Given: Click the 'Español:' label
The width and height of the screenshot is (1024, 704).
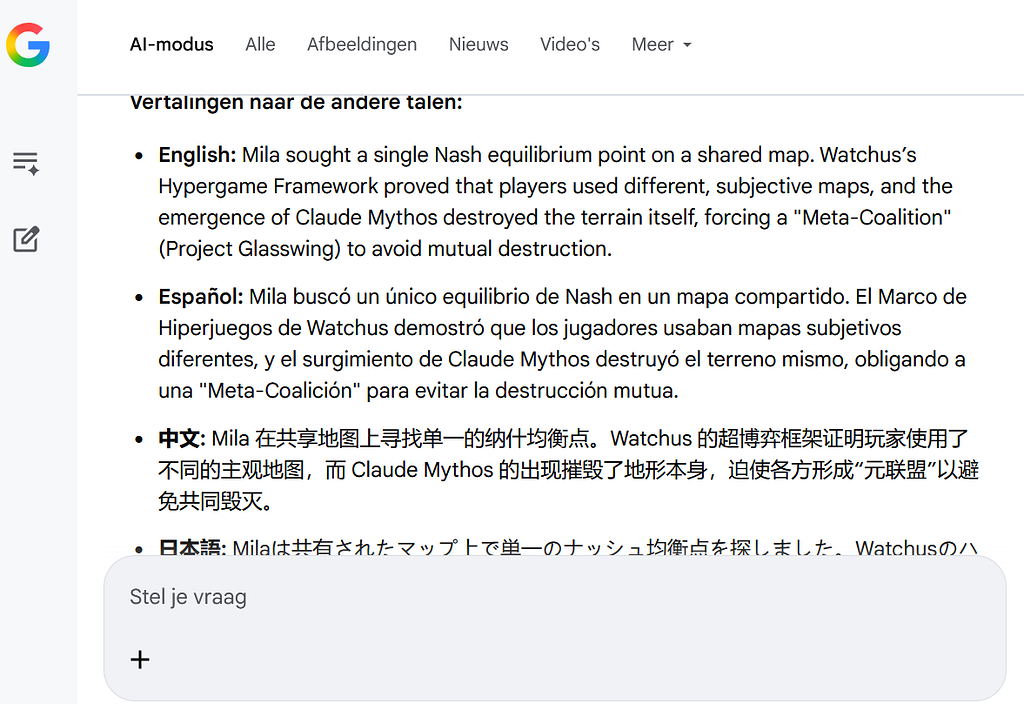Looking at the screenshot, I should [200, 296].
